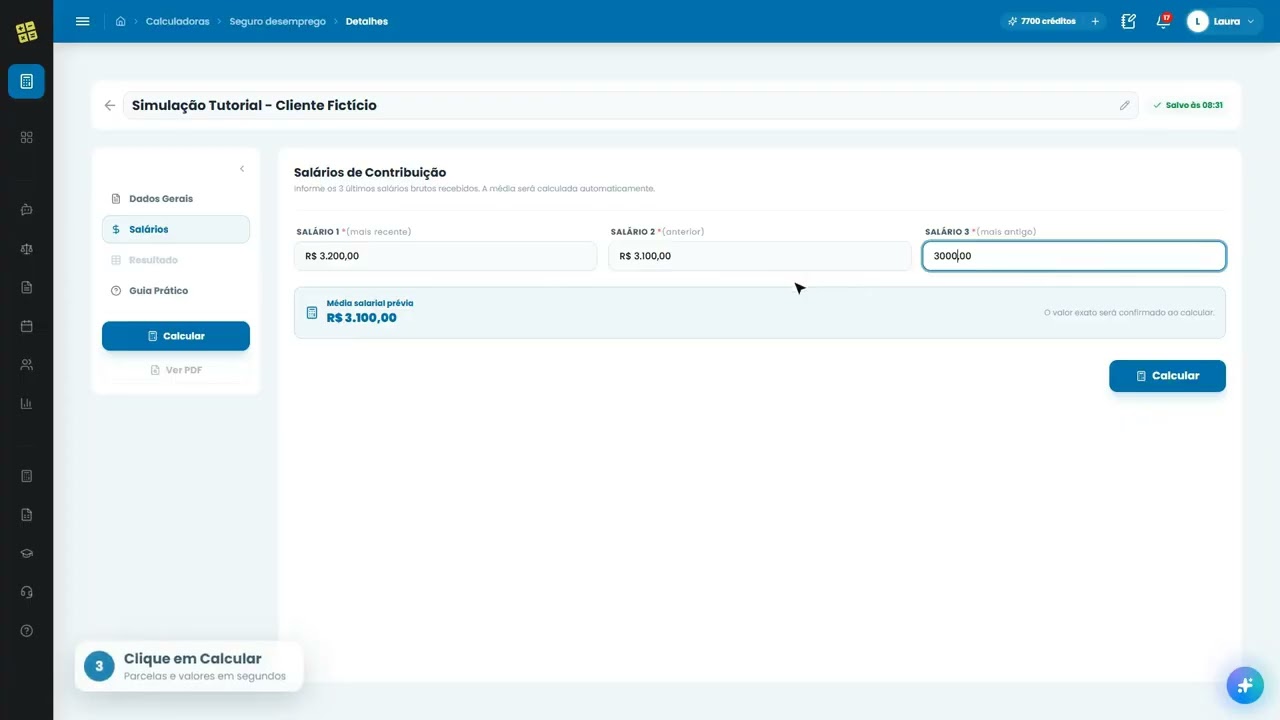Focus the Salário 2 input field

pos(760,256)
